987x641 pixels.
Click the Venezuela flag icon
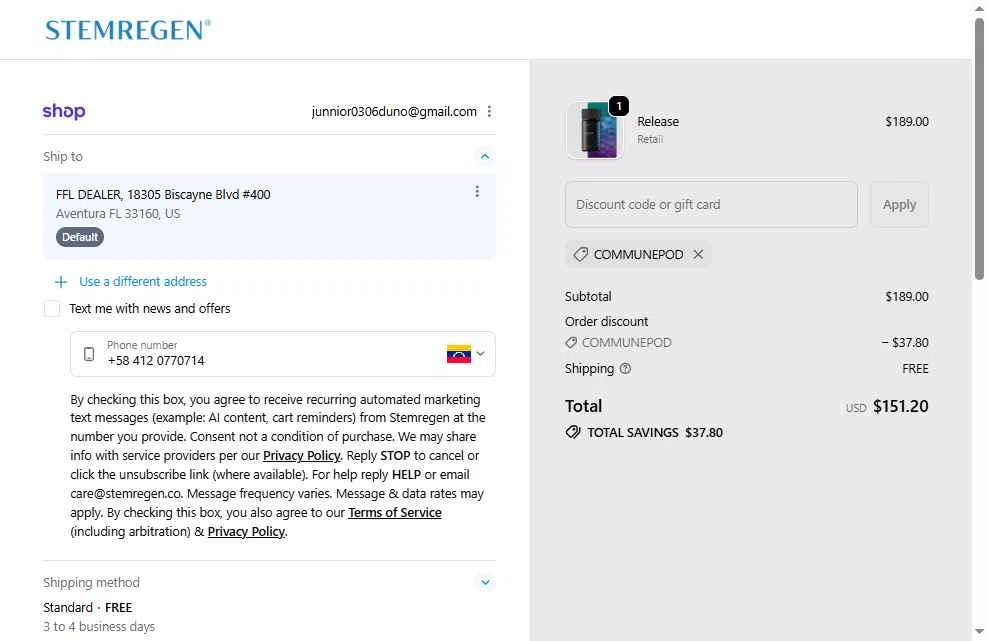coord(459,354)
